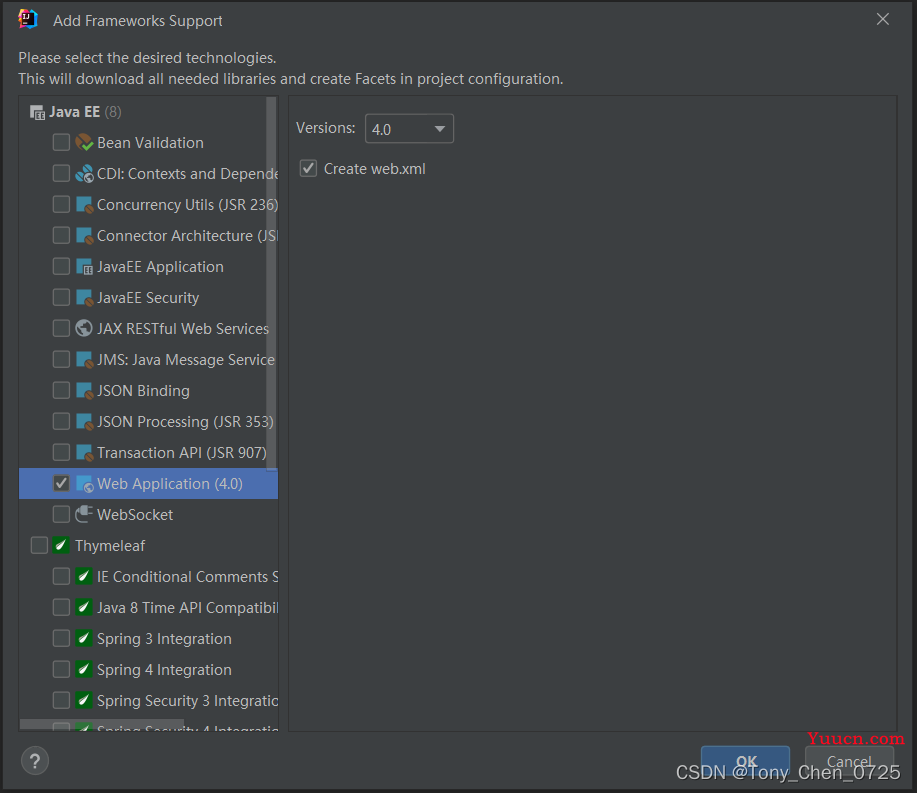Viewport: 917px width, 793px height.
Task: Tick the CDI Contexts and Dependency checkbox
Action: pyautogui.click(x=61, y=173)
